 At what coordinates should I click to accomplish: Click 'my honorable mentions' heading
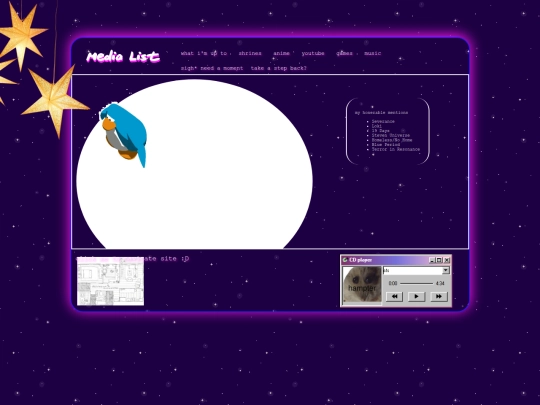click(381, 113)
